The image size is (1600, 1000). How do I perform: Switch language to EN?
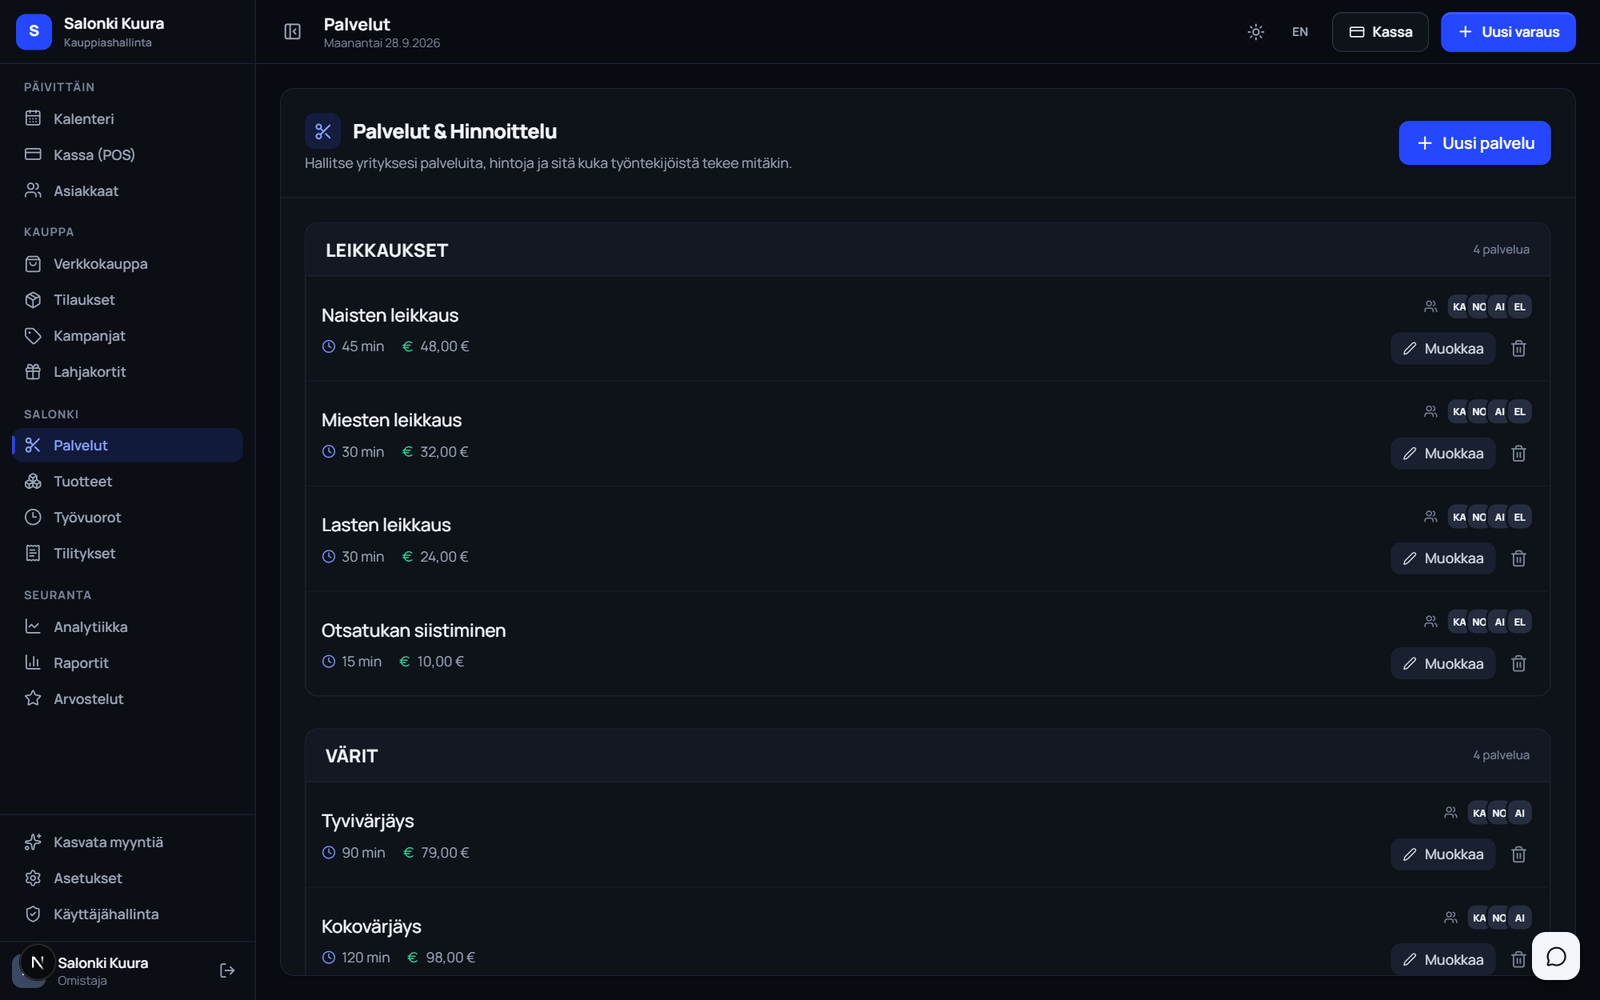[1300, 32]
